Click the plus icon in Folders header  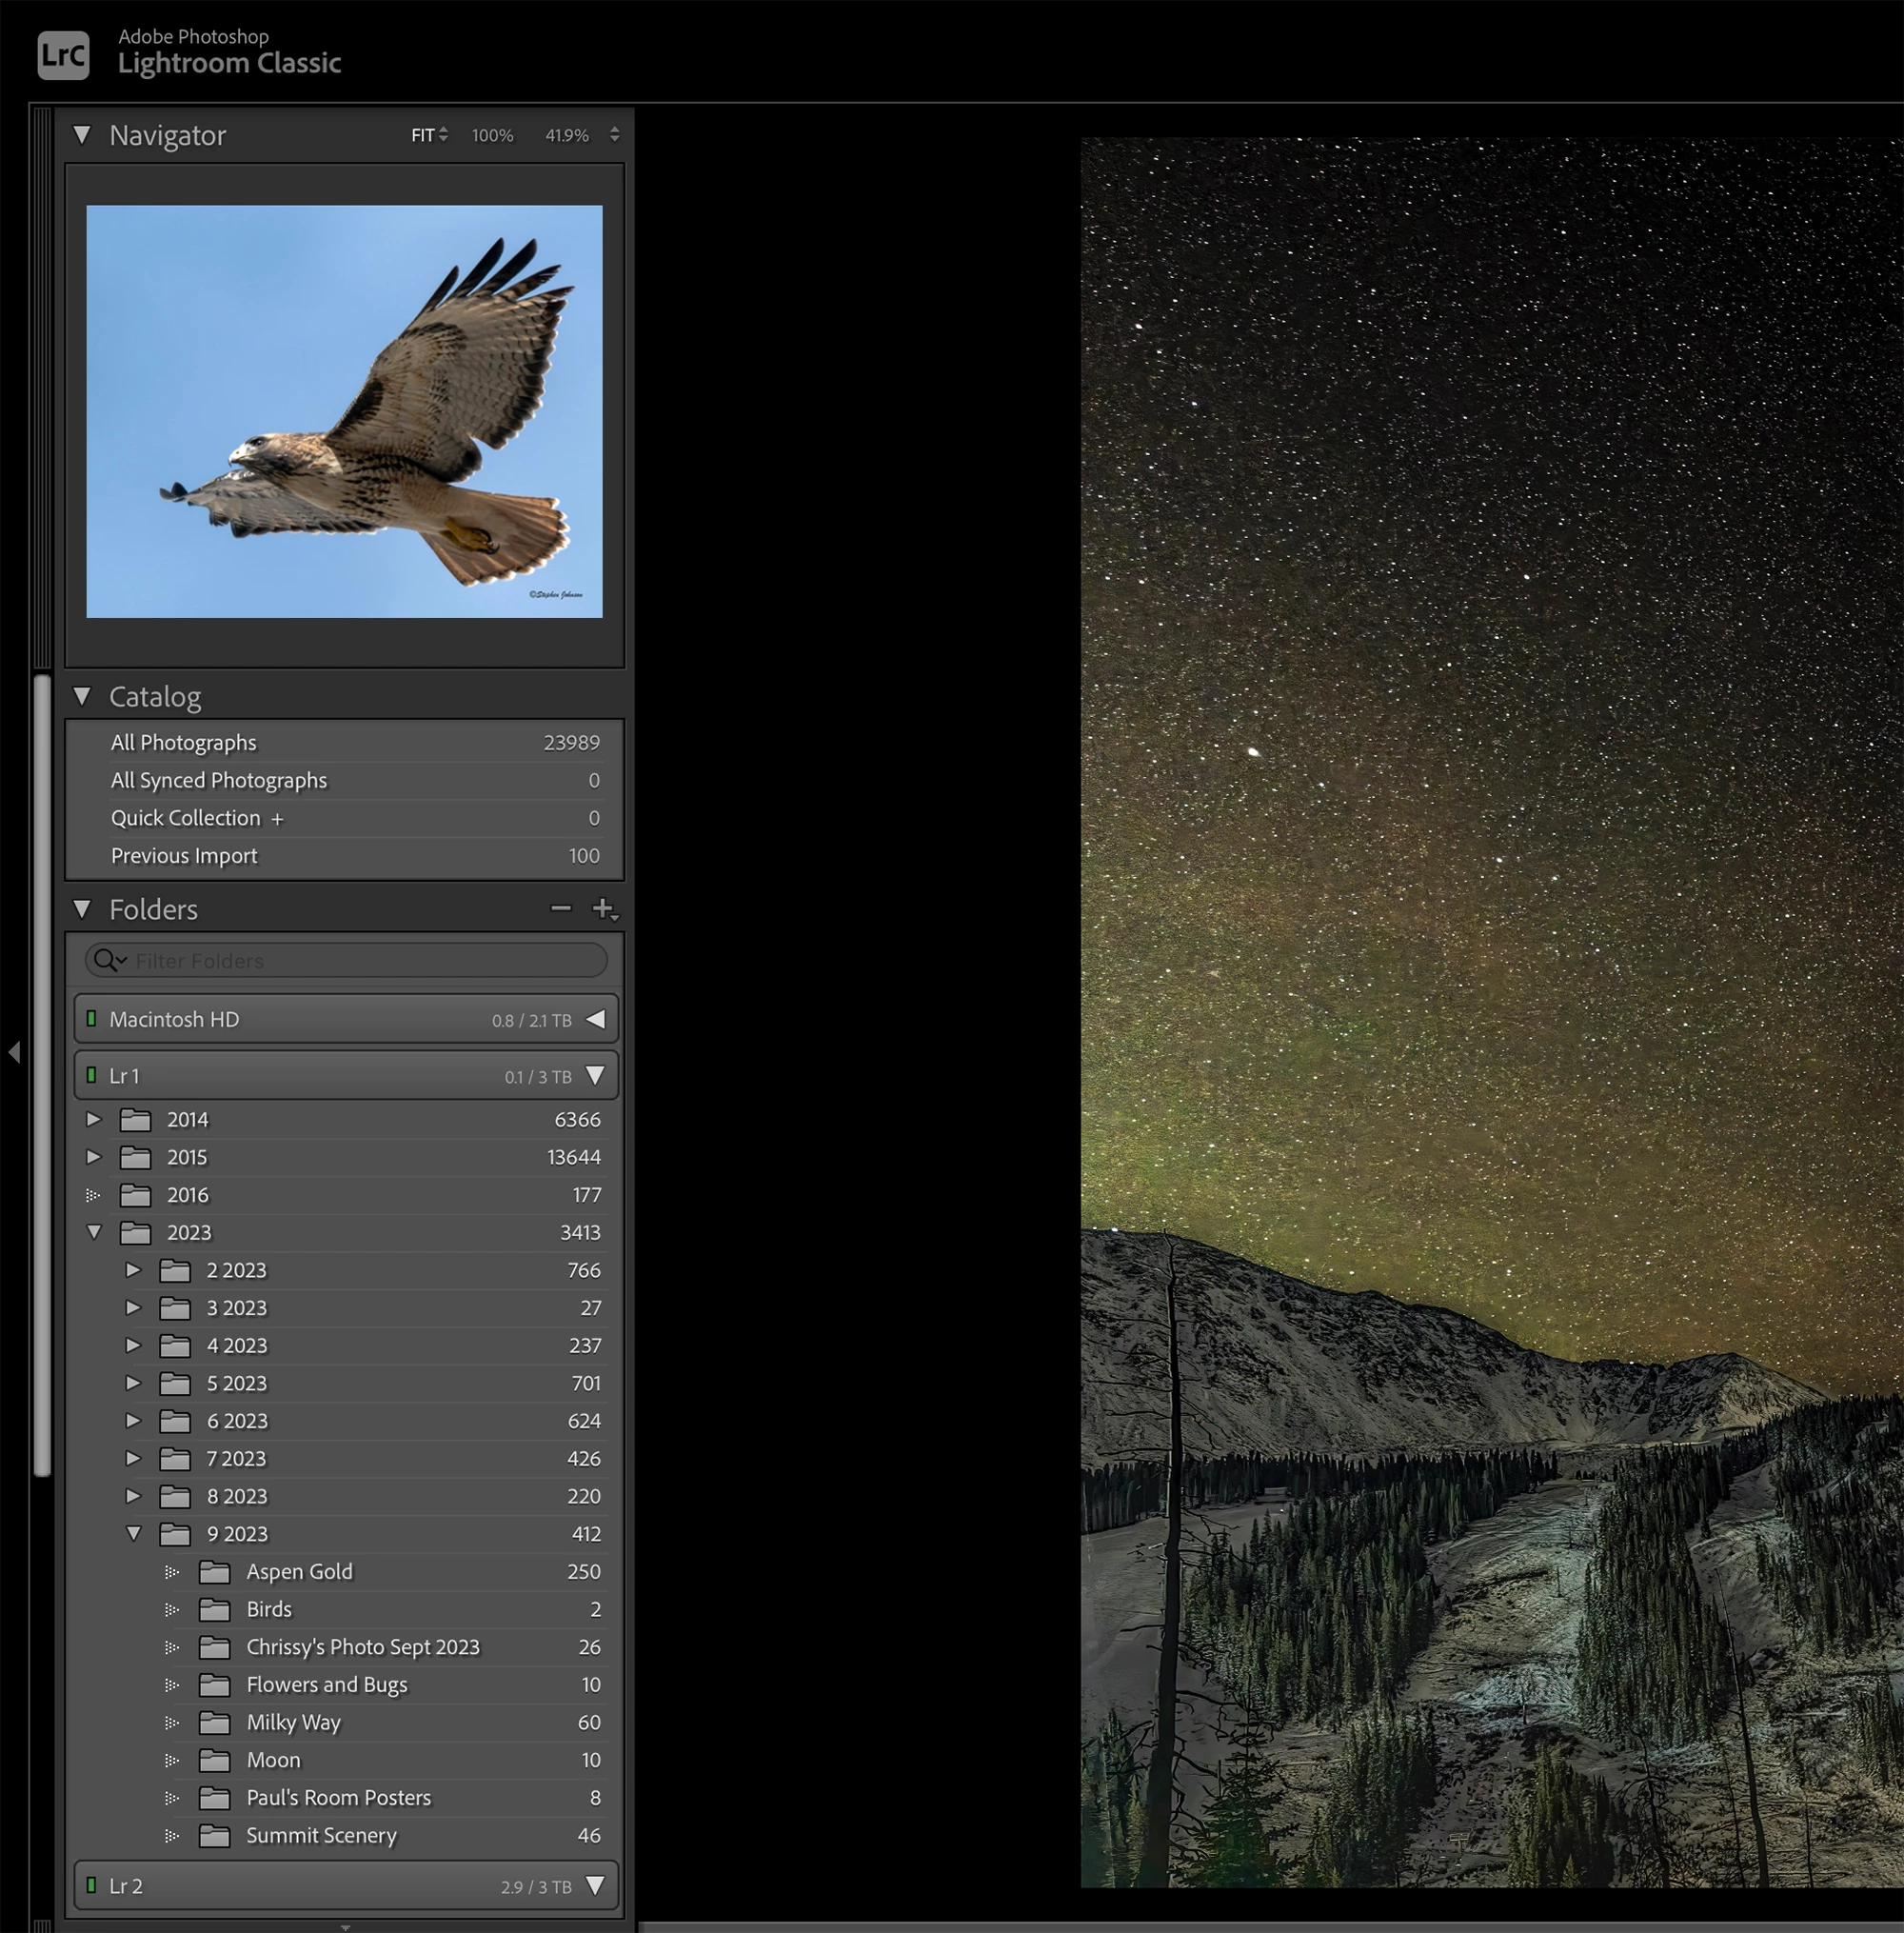(603, 908)
